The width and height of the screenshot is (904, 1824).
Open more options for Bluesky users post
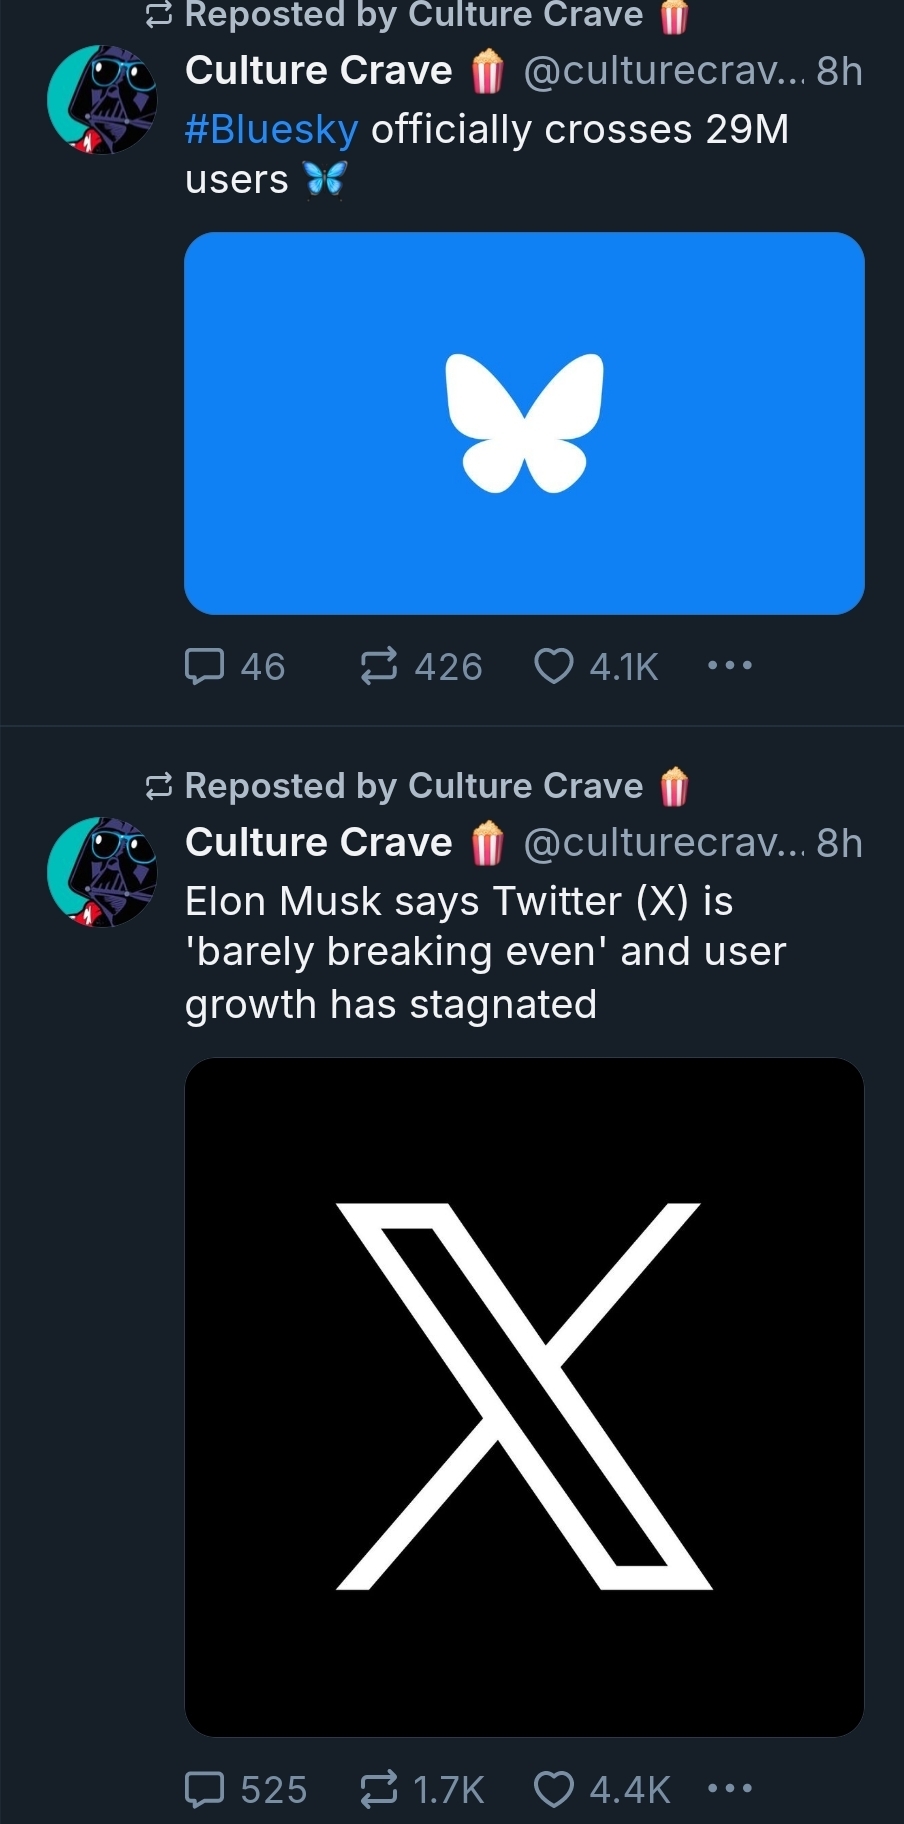[729, 665]
